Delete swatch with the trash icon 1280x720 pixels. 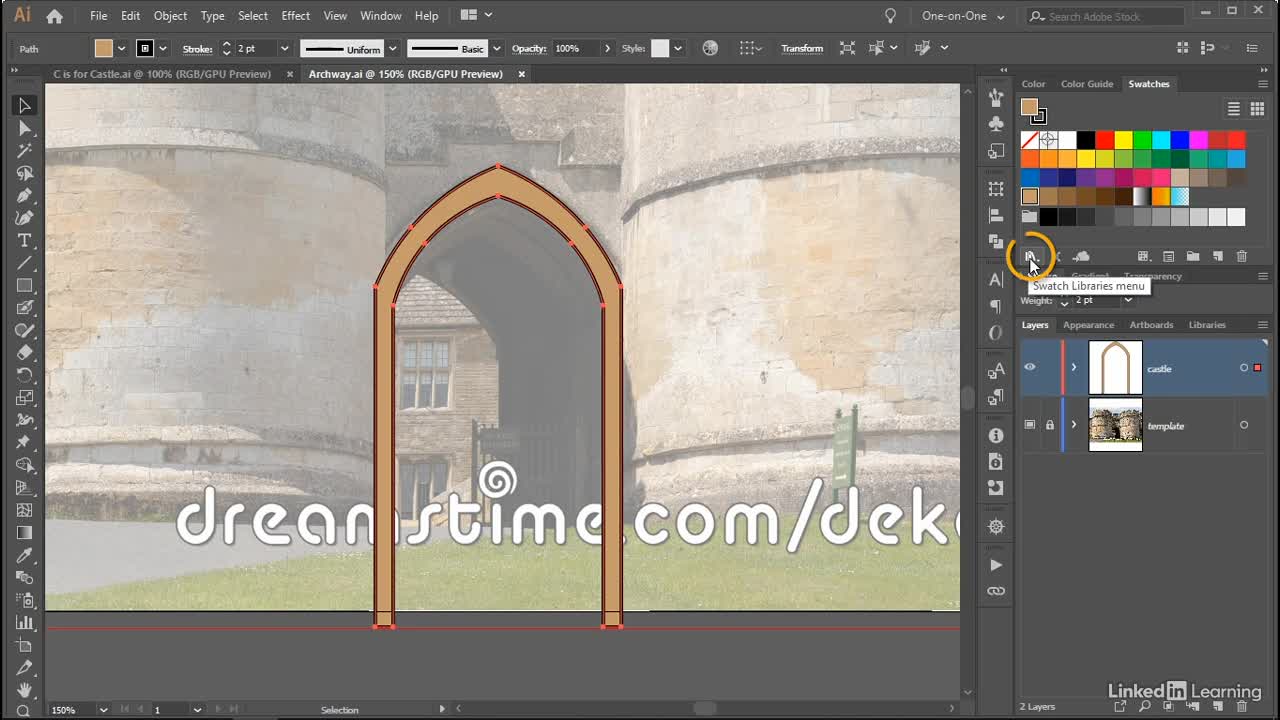click(1242, 257)
